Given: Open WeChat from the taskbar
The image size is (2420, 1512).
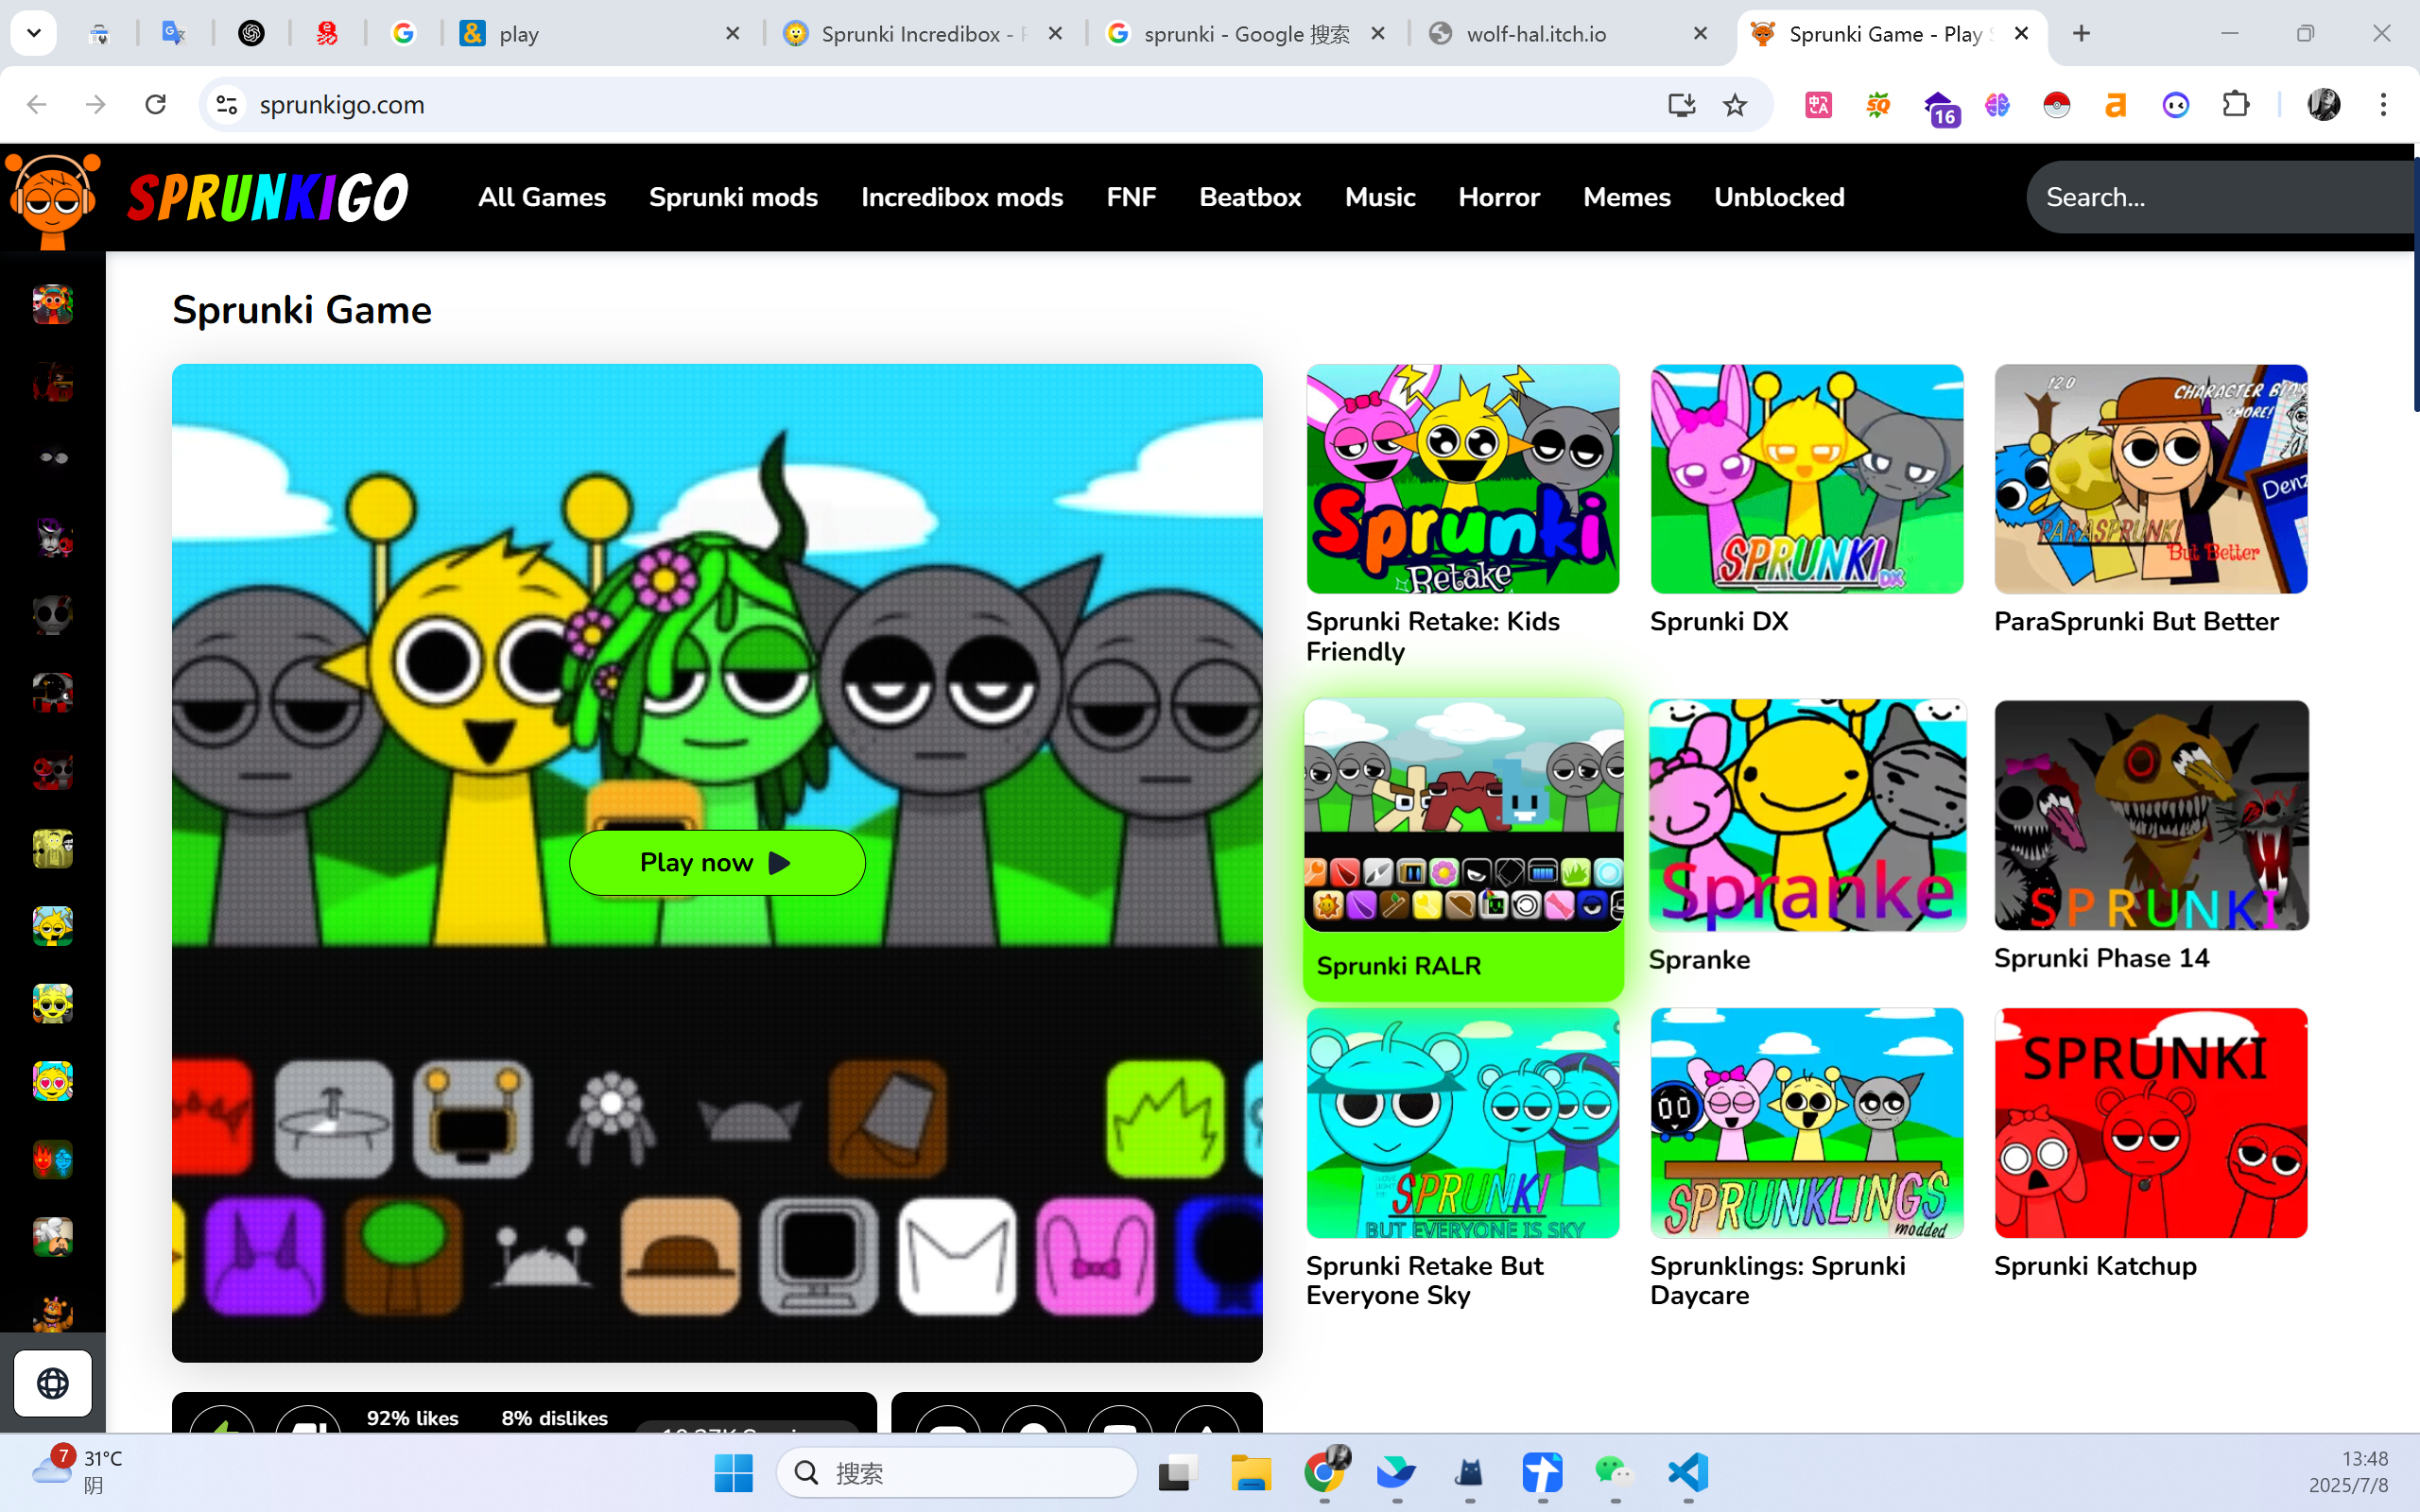Looking at the screenshot, I should [1614, 1472].
